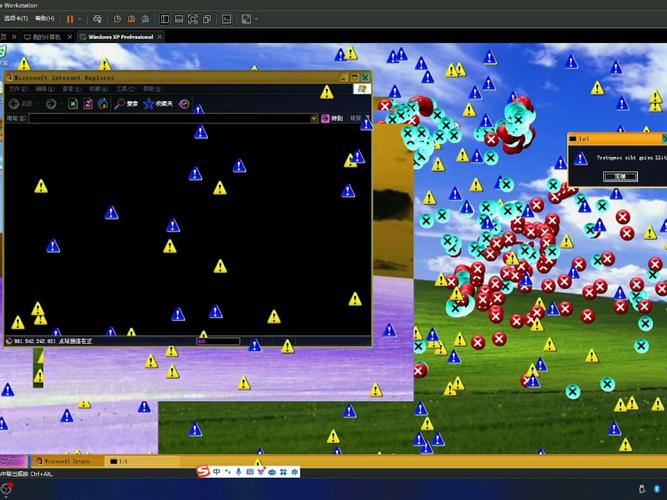Open the dropdown arrow beside the pause button
This screenshot has width=667, height=500.
(80, 19)
